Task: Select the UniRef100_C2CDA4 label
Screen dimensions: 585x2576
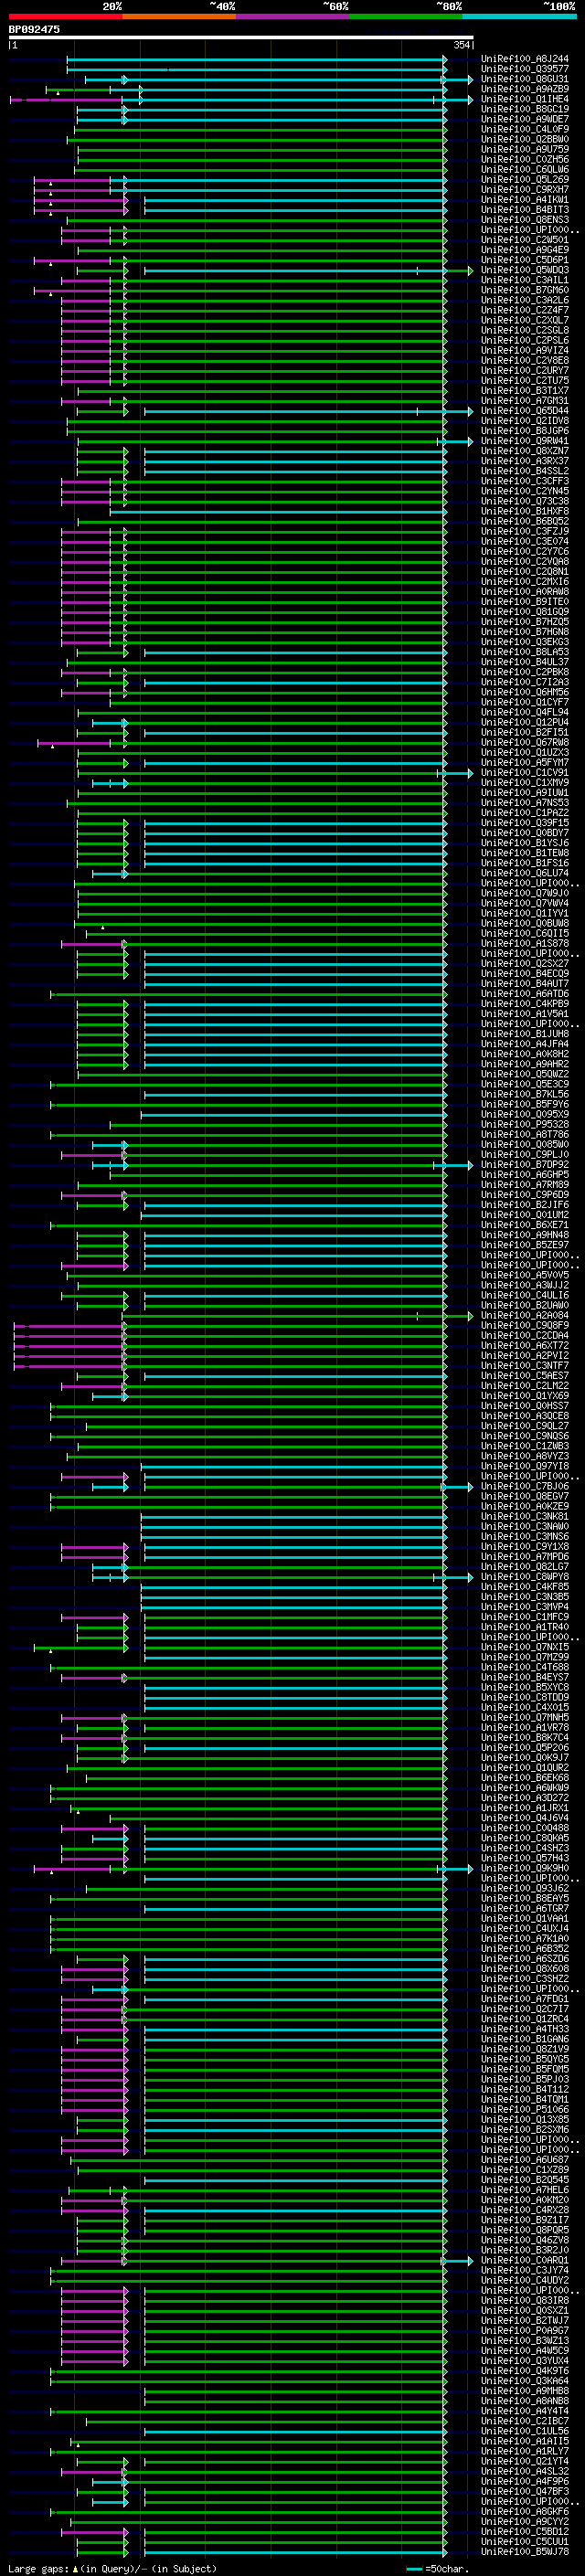Action: pos(525,1335)
